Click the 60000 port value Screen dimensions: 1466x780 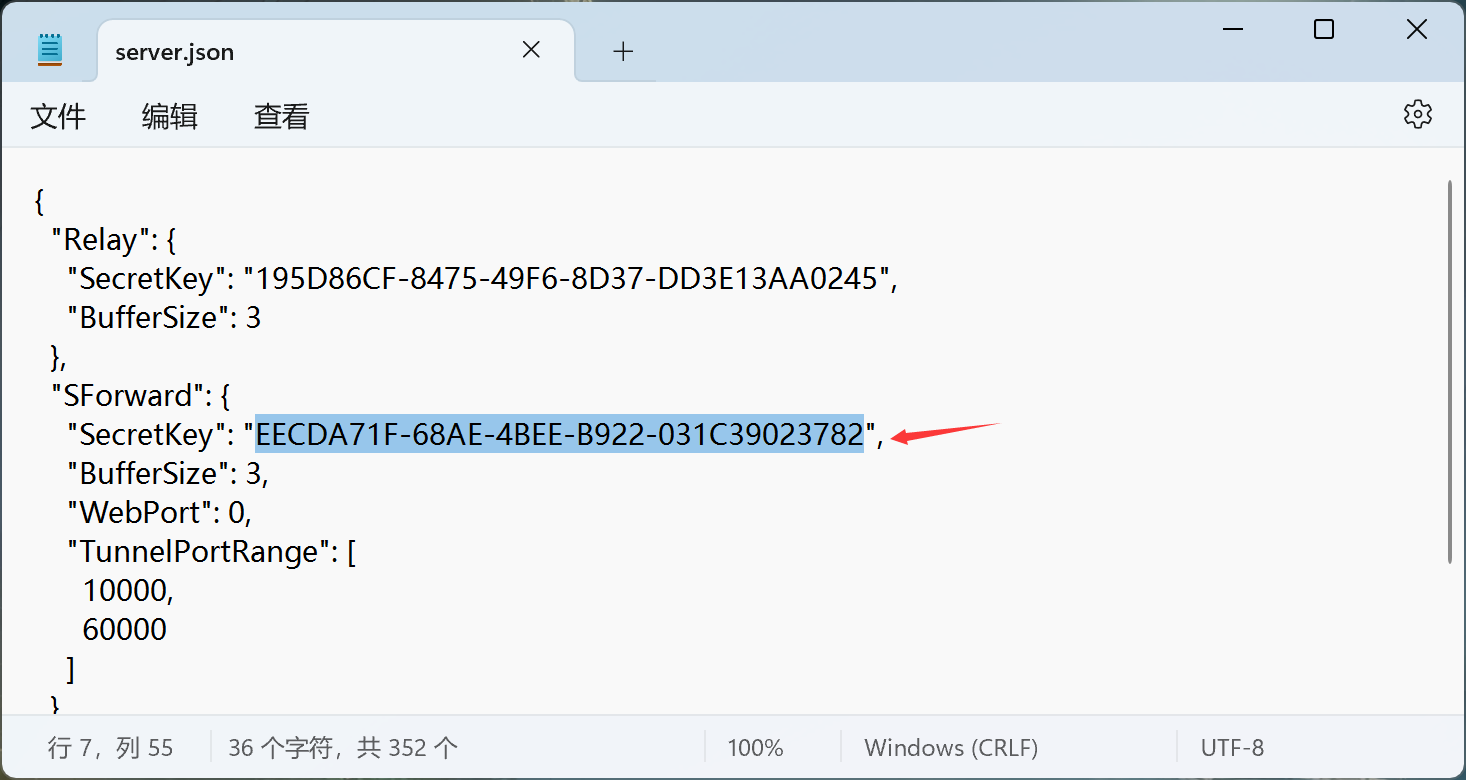[125, 630]
